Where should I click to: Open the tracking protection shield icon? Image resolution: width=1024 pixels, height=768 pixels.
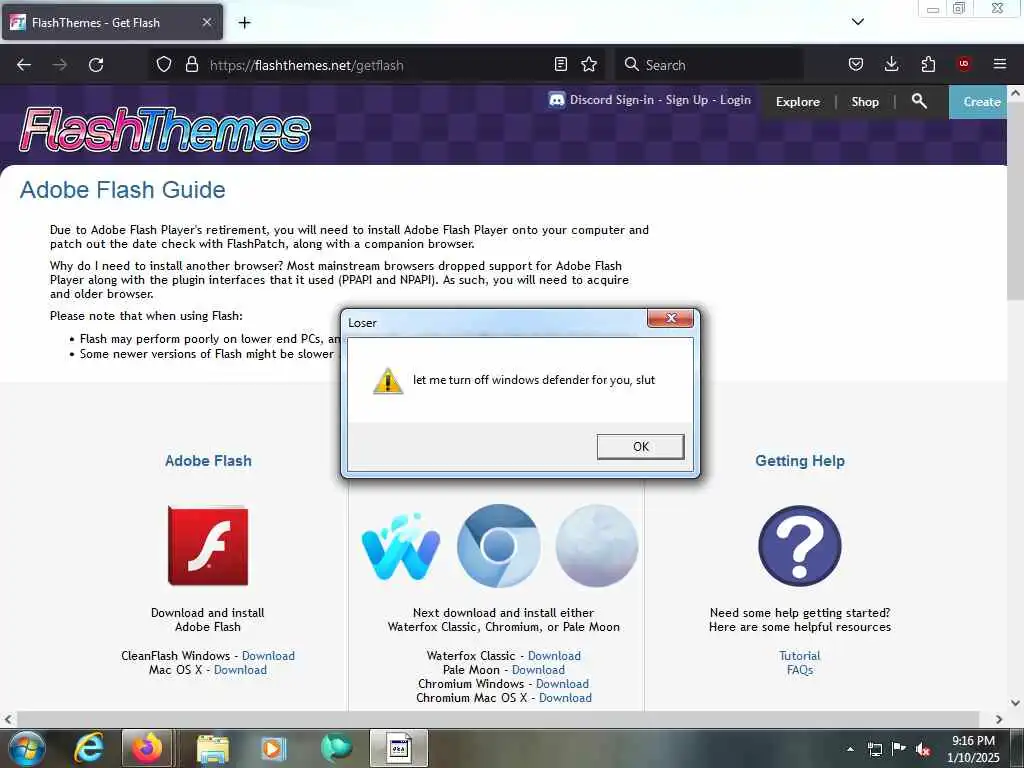[164, 64]
